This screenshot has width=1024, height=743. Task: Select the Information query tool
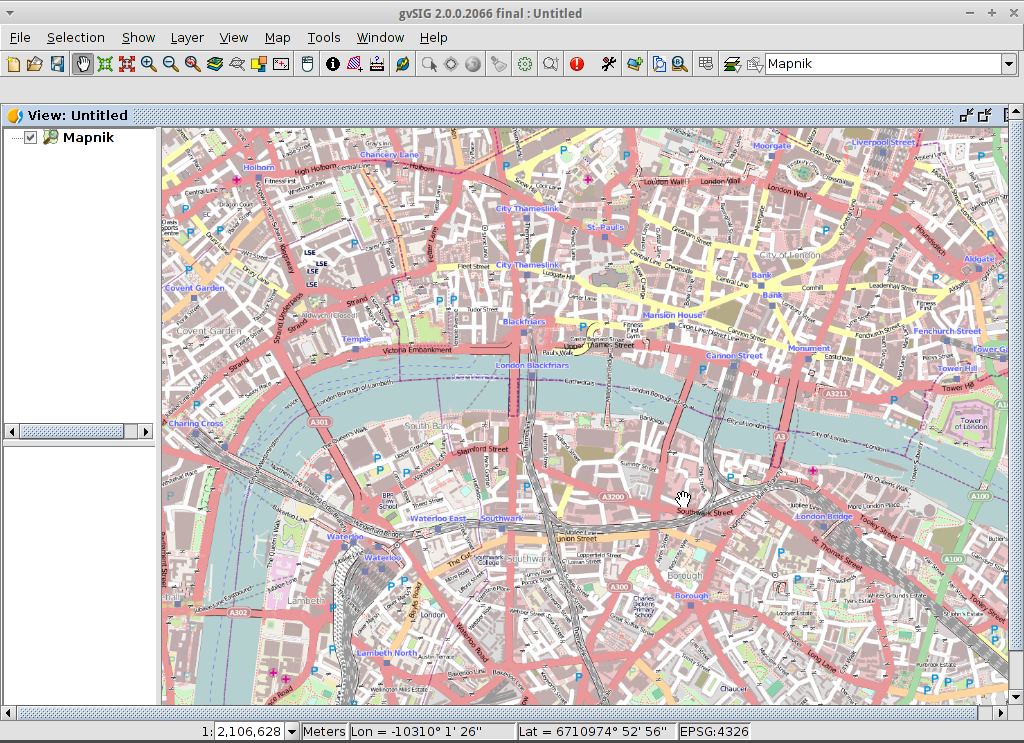[333, 64]
